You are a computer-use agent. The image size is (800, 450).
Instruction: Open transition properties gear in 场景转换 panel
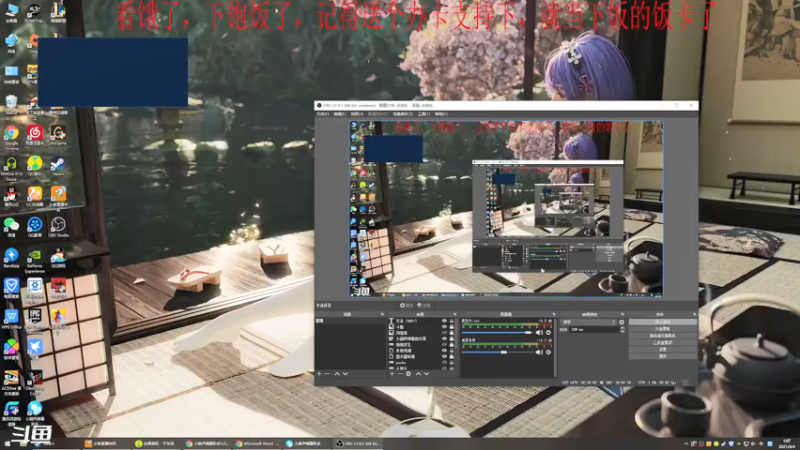click(621, 322)
